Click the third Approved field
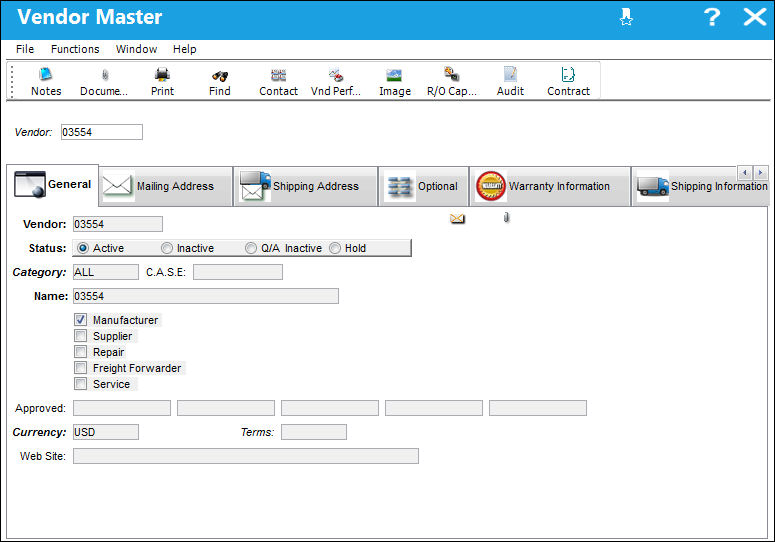Viewport: 775px width, 542px height. 330,408
